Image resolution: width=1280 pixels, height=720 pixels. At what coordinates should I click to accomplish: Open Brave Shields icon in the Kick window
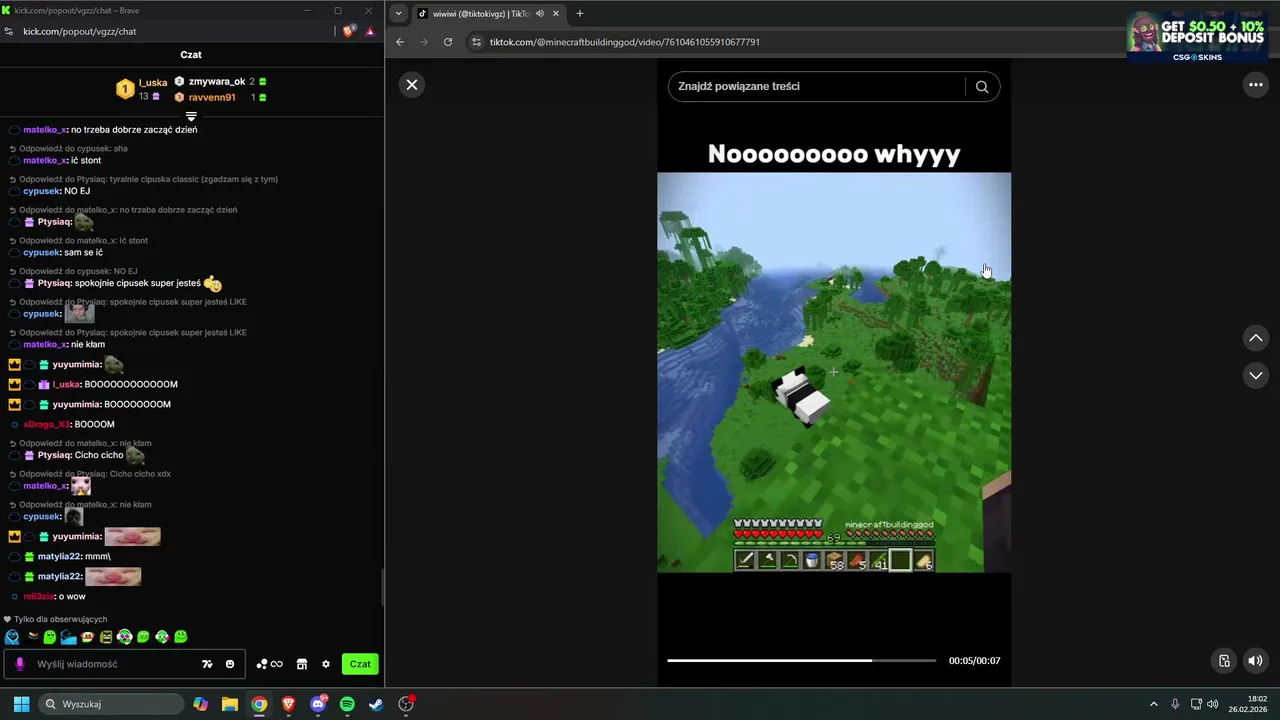tap(348, 31)
